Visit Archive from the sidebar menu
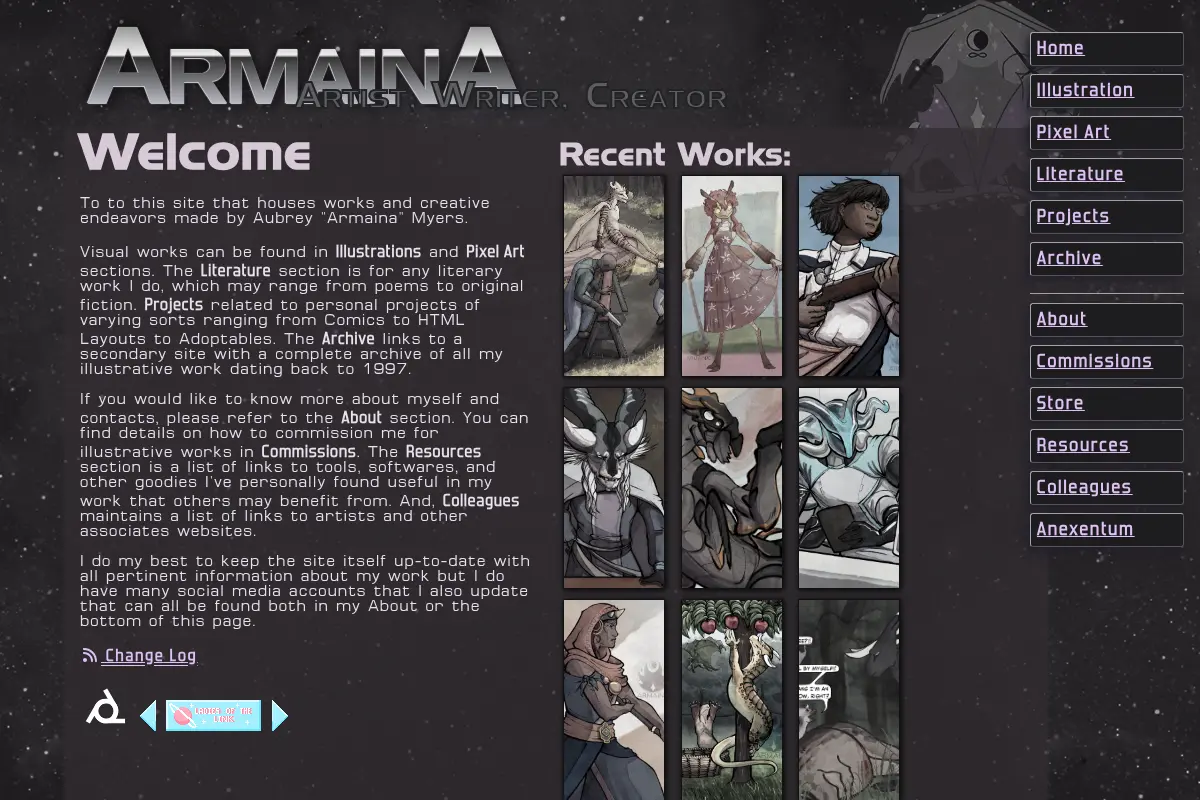Viewport: 1200px width, 800px height. point(1106,258)
